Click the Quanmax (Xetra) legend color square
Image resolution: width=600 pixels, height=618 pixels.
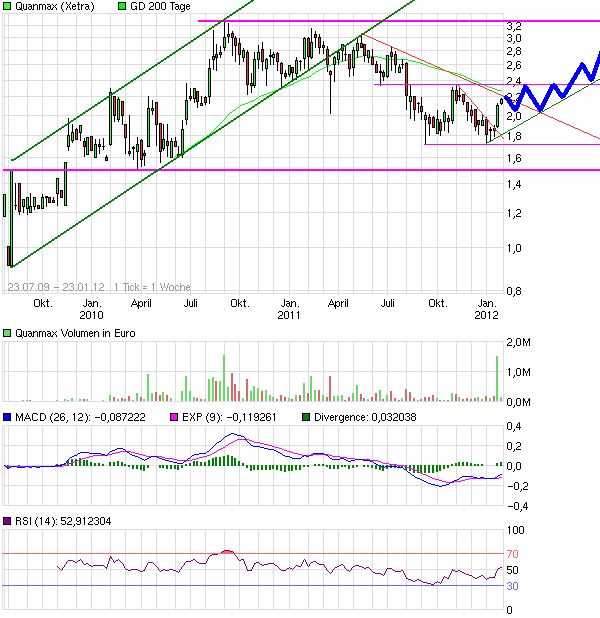pyautogui.click(x=8, y=7)
